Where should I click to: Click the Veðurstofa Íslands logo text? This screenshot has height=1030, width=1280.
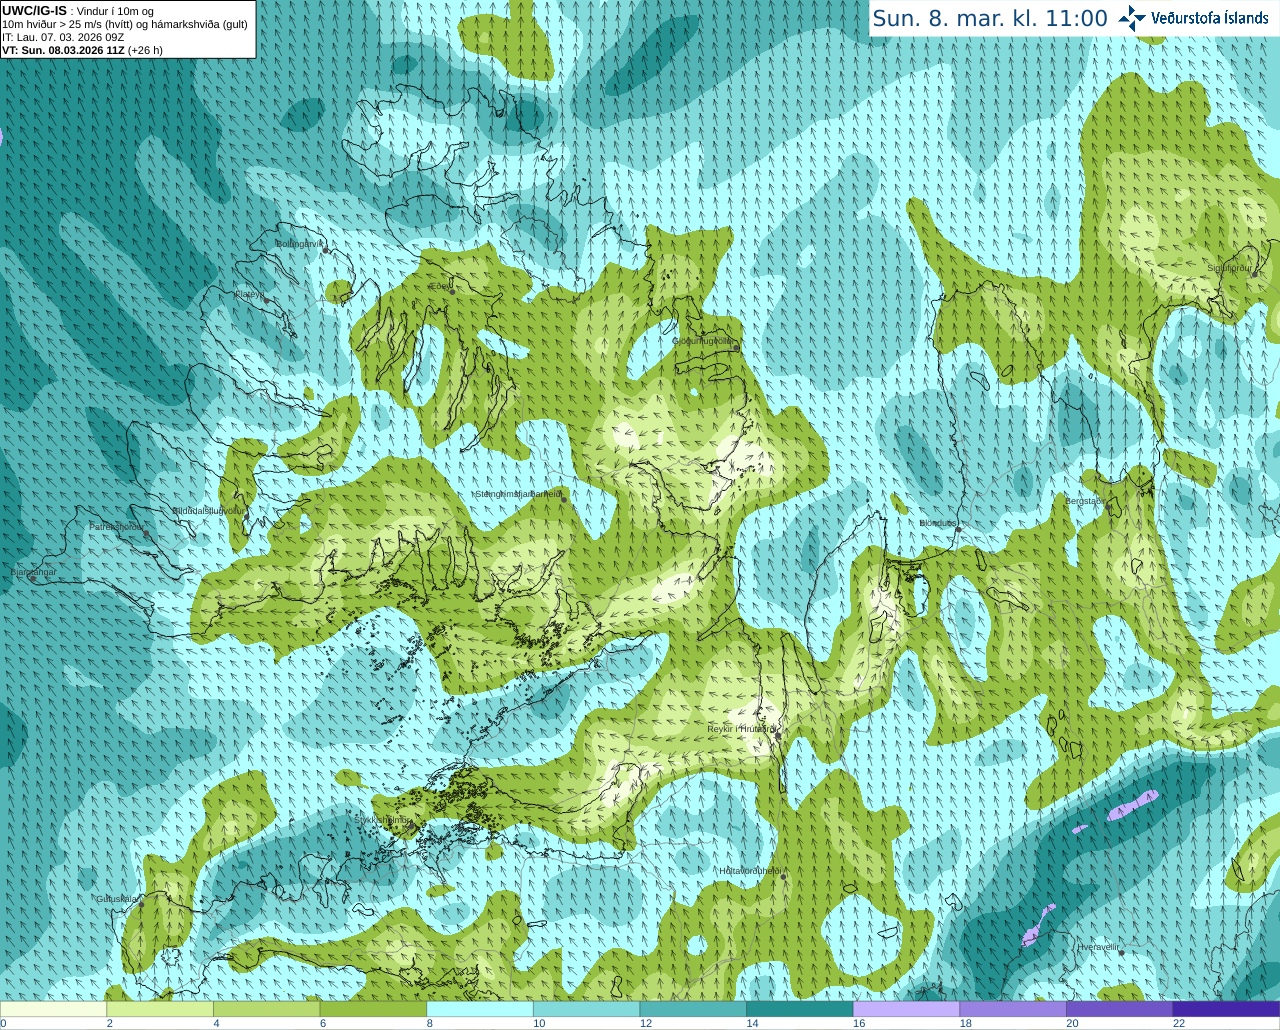pyautogui.click(x=1210, y=18)
